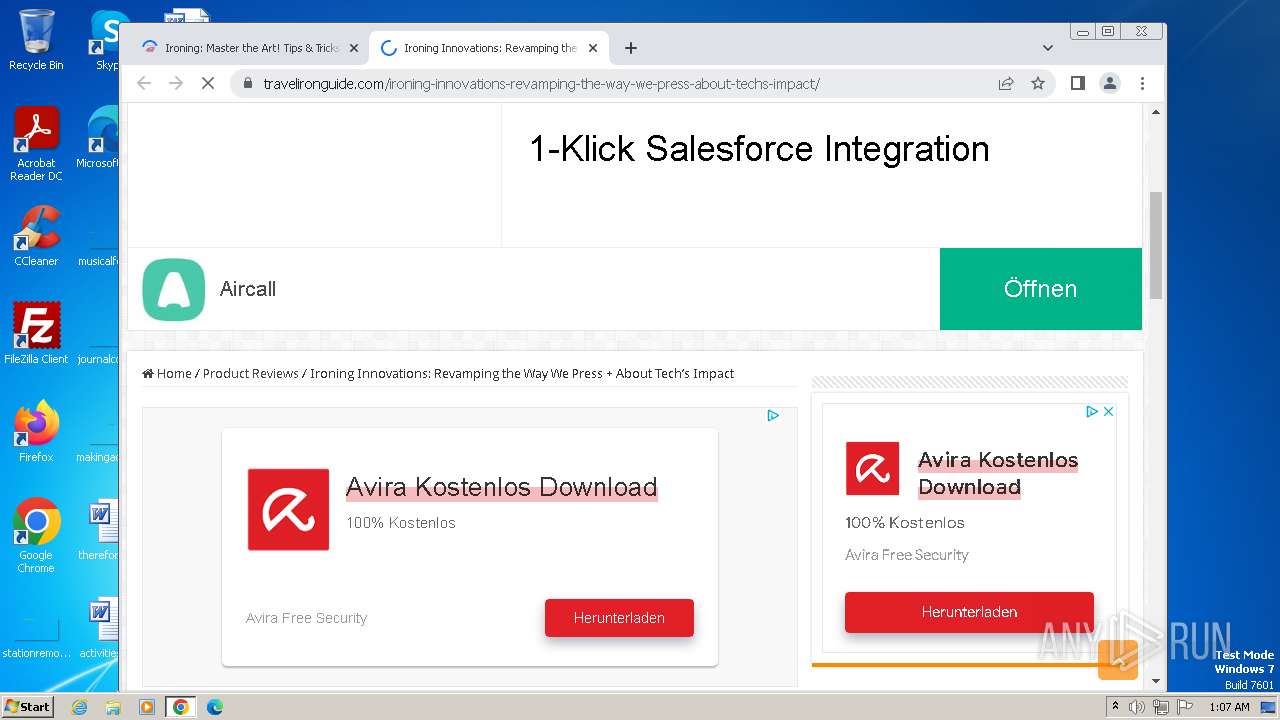
Task: Click the 'Aircall' advertiser name
Action: point(248,289)
